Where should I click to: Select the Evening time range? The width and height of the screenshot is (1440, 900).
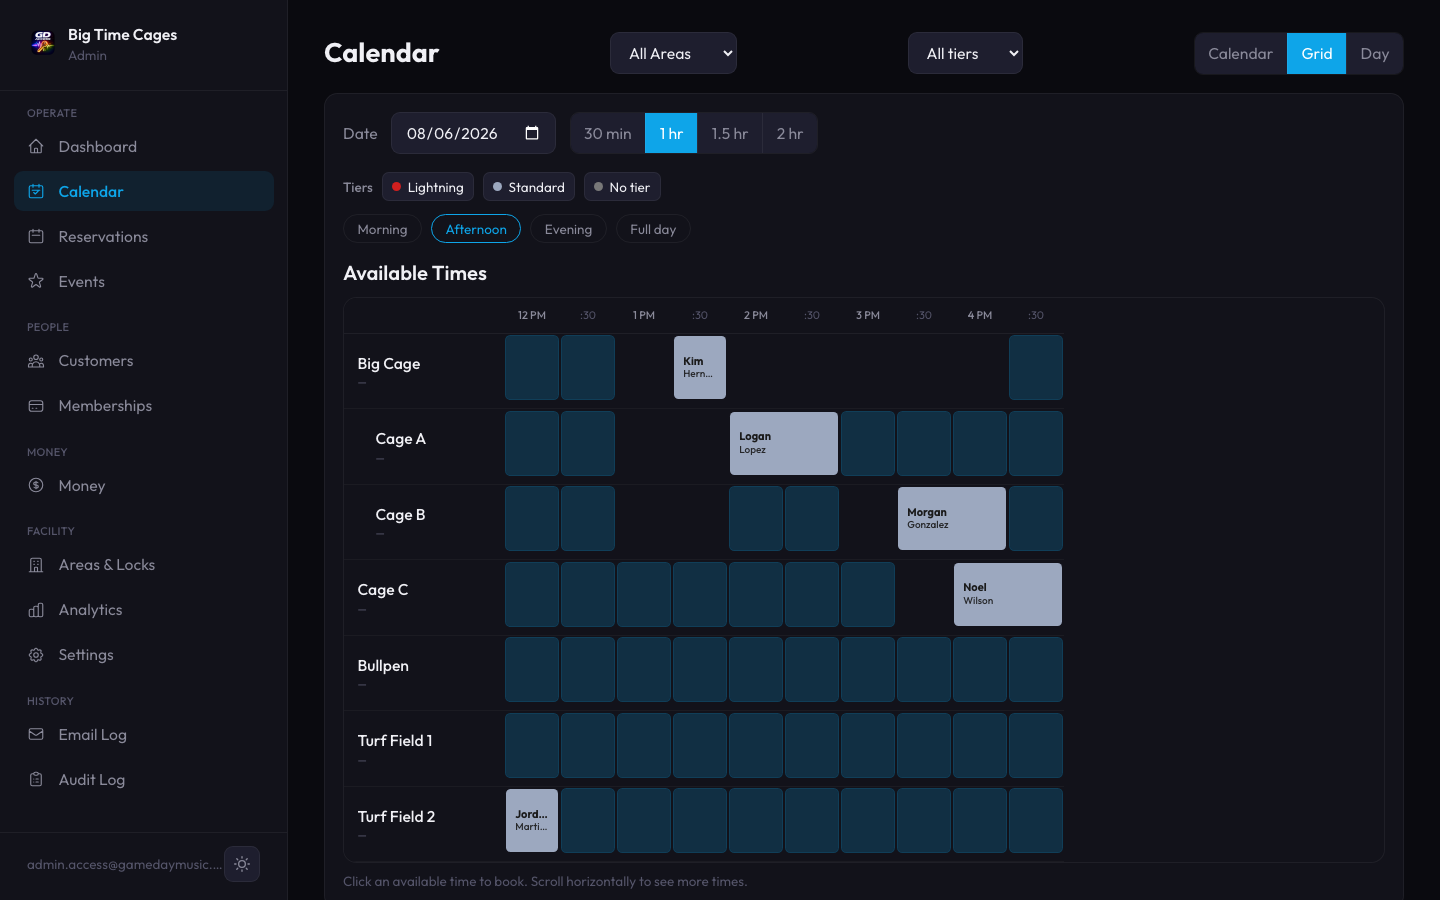(x=568, y=229)
